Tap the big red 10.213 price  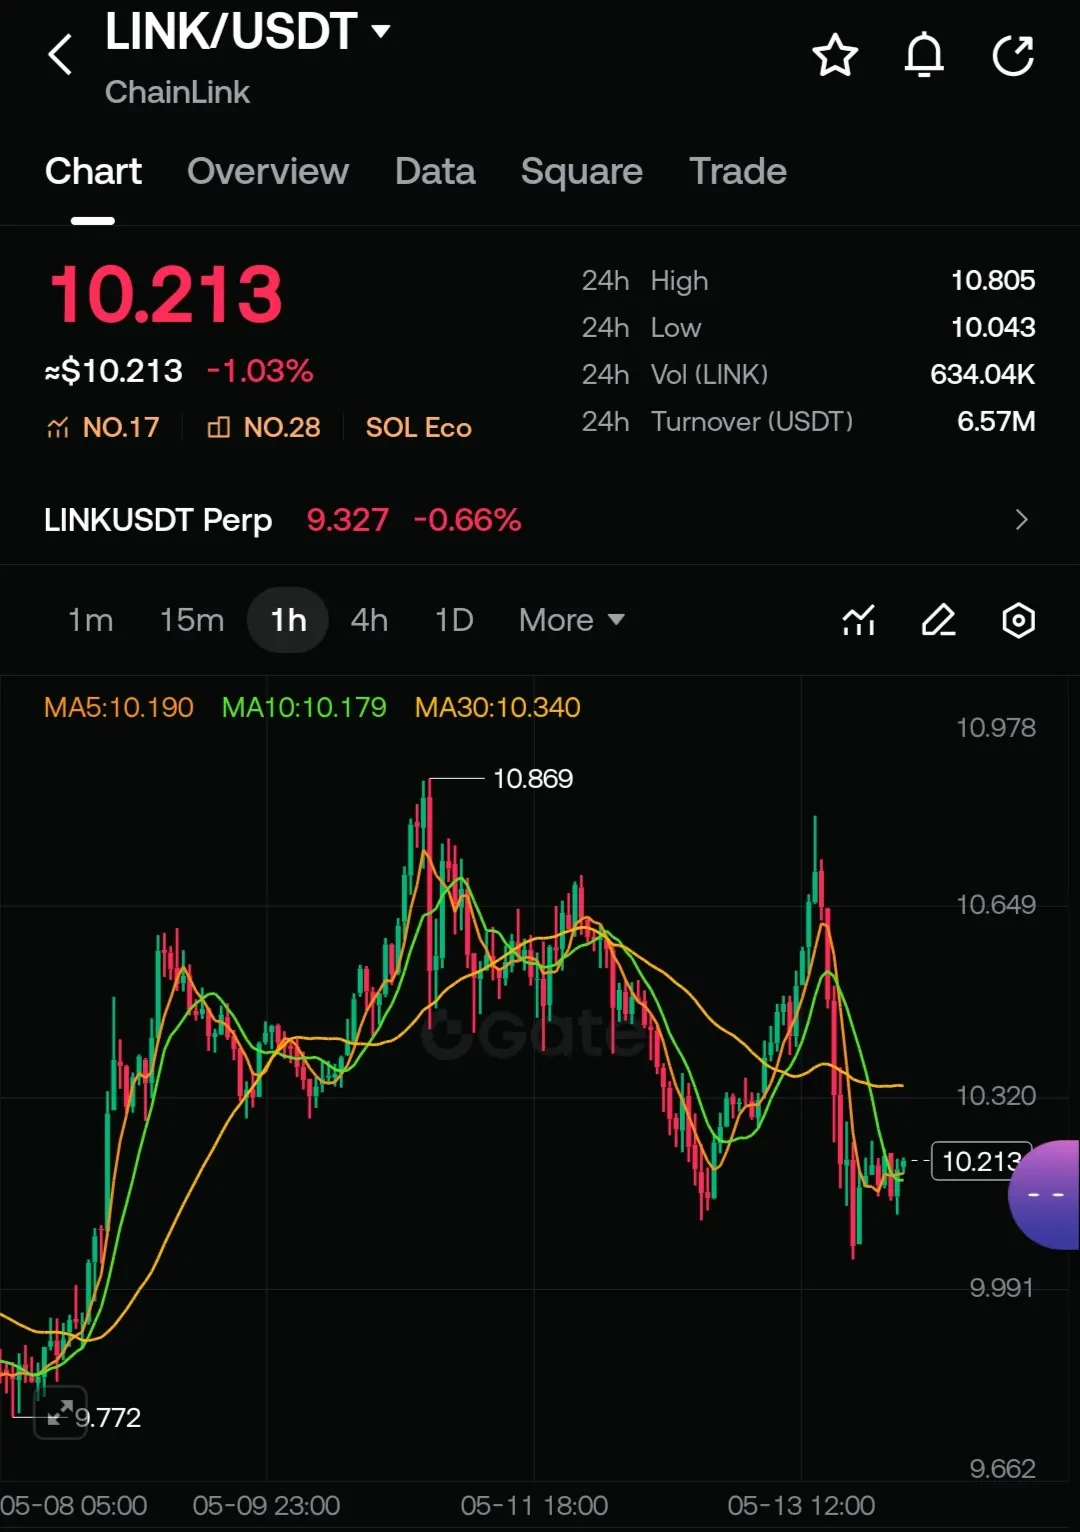tap(166, 295)
